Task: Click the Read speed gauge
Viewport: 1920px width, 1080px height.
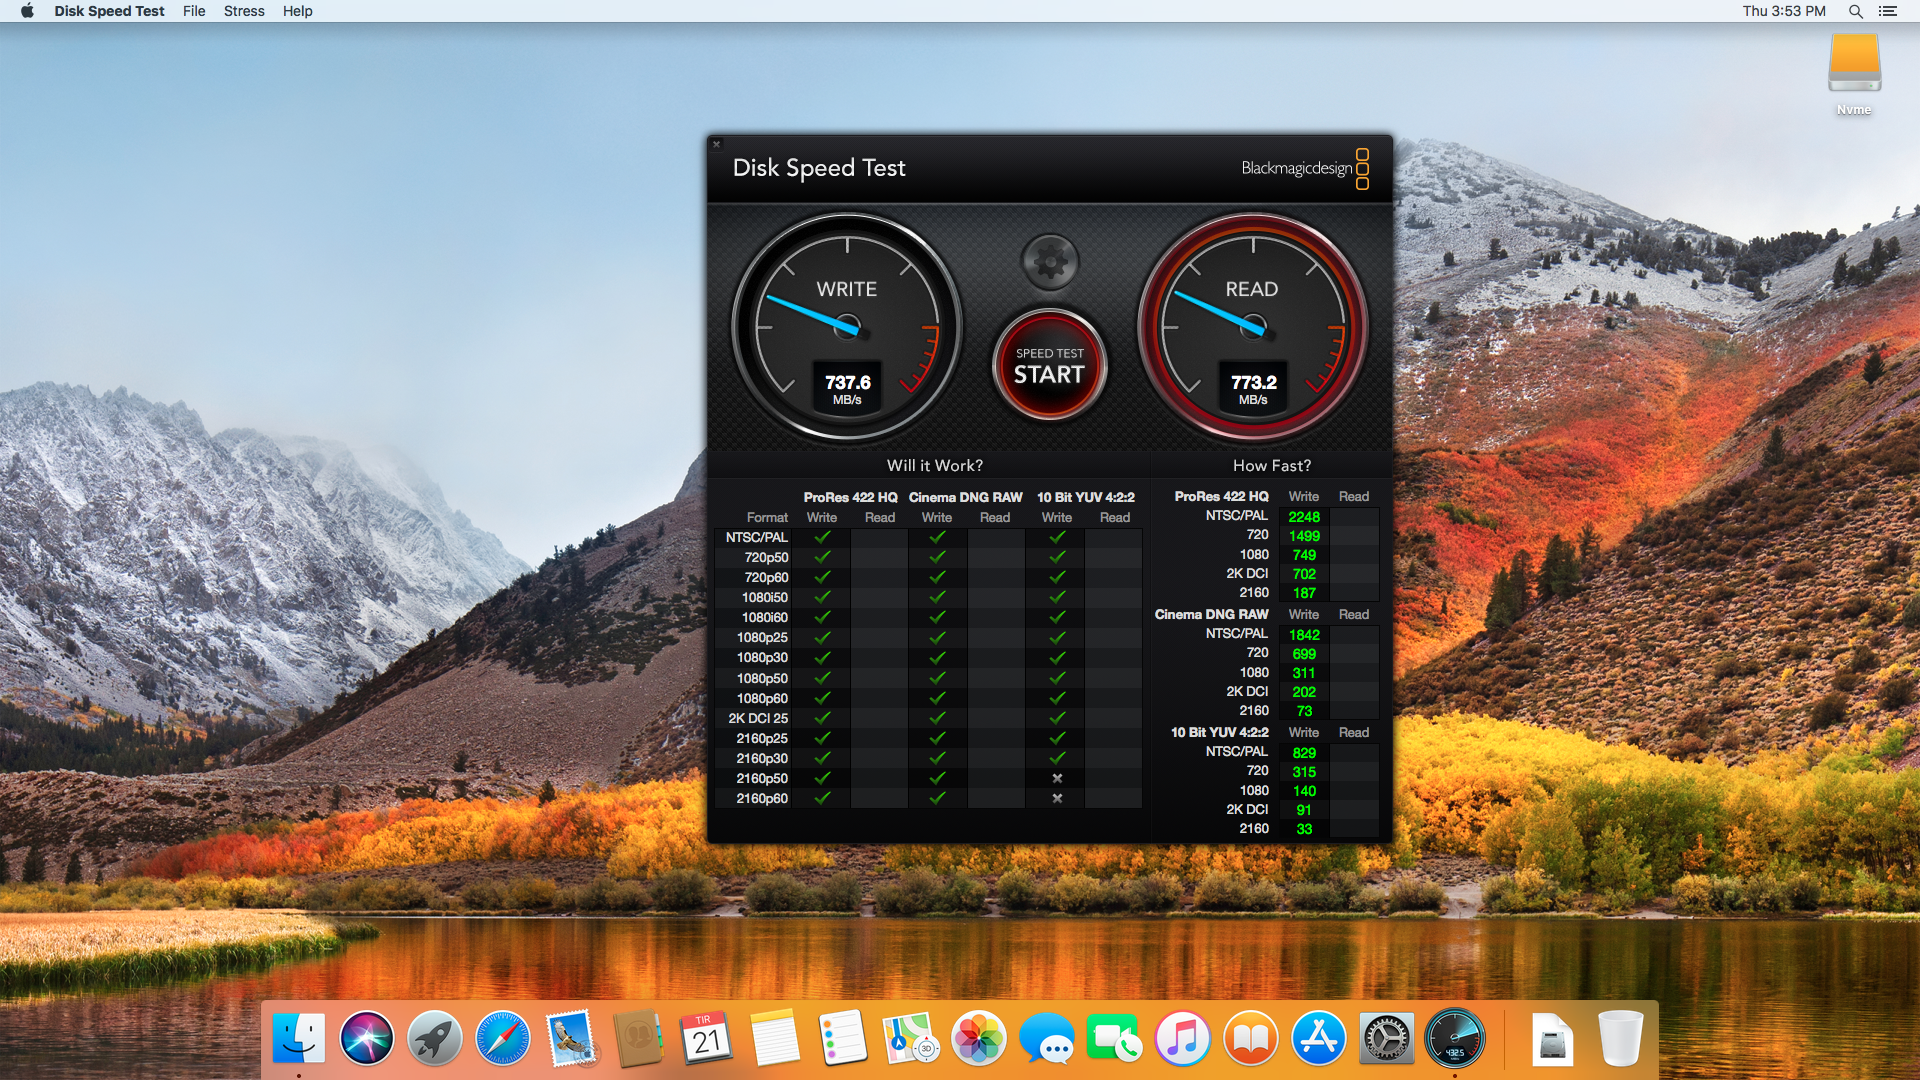Action: pyautogui.click(x=1252, y=327)
